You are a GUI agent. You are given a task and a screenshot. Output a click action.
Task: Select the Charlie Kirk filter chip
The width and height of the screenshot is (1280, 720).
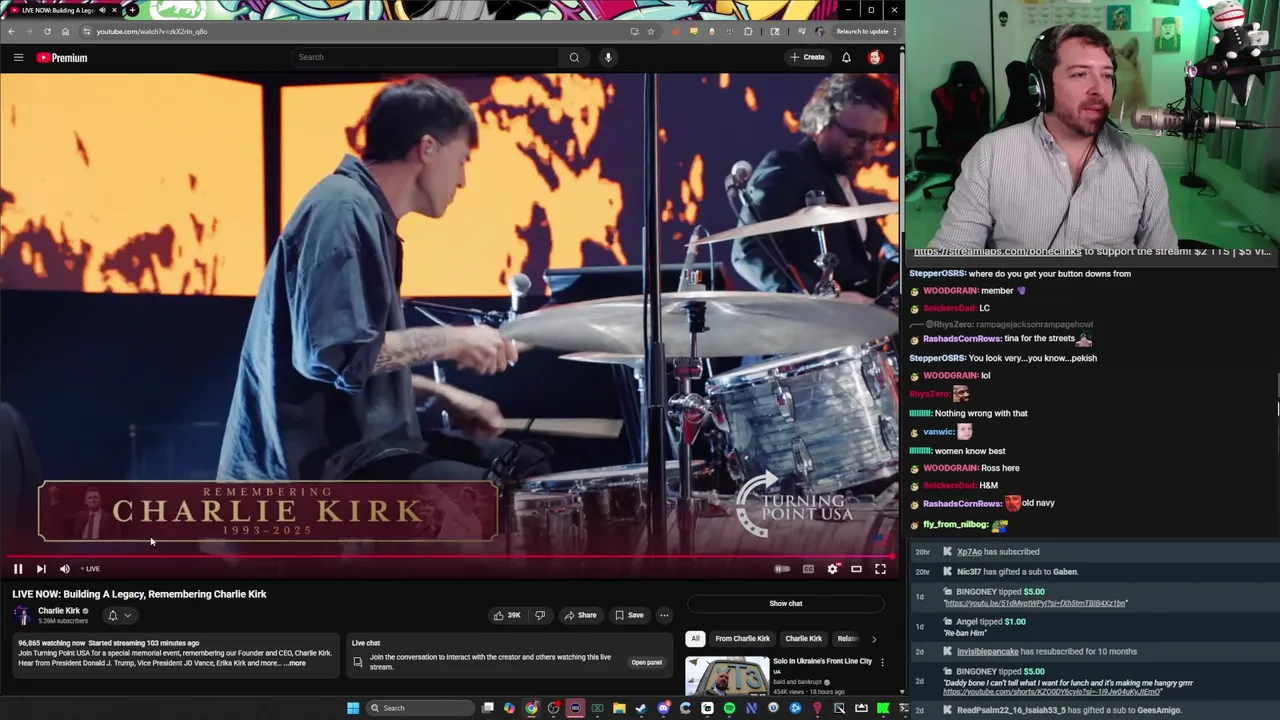point(803,638)
